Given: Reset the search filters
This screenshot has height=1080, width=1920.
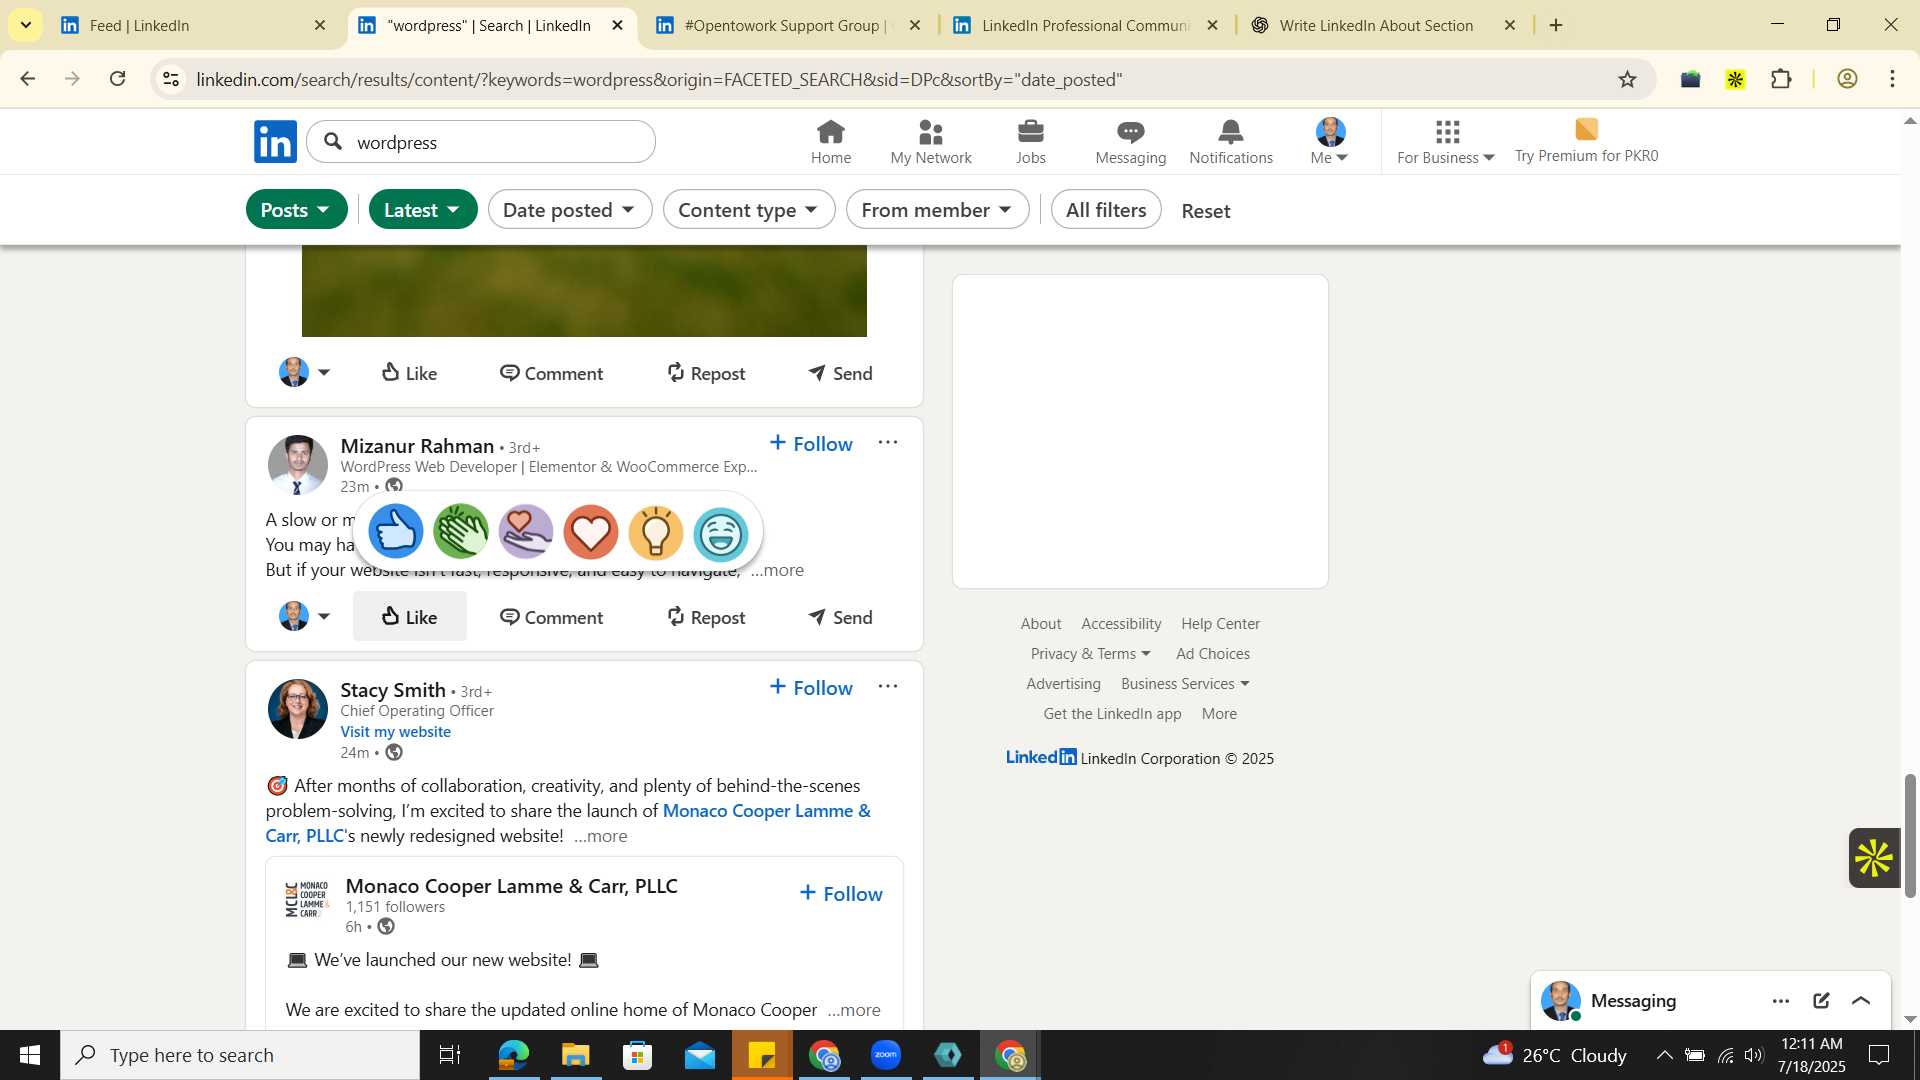Looking at the screenshot, I should pos(1206,211).
